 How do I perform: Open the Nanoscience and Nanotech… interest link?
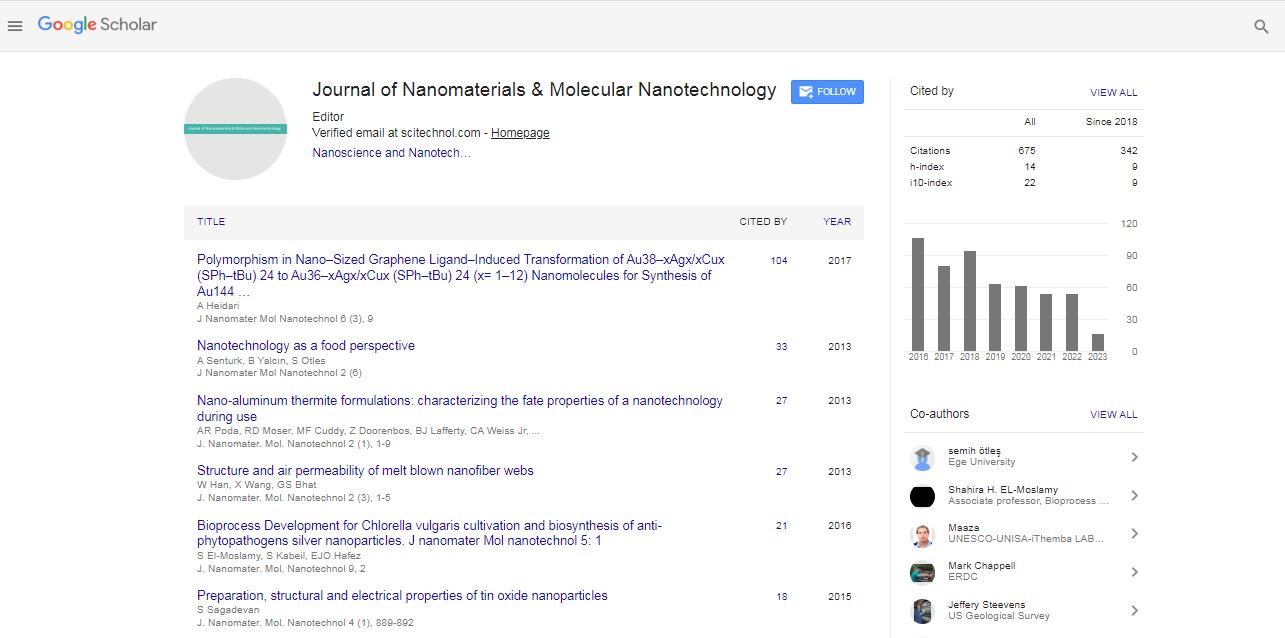[391, 153]
